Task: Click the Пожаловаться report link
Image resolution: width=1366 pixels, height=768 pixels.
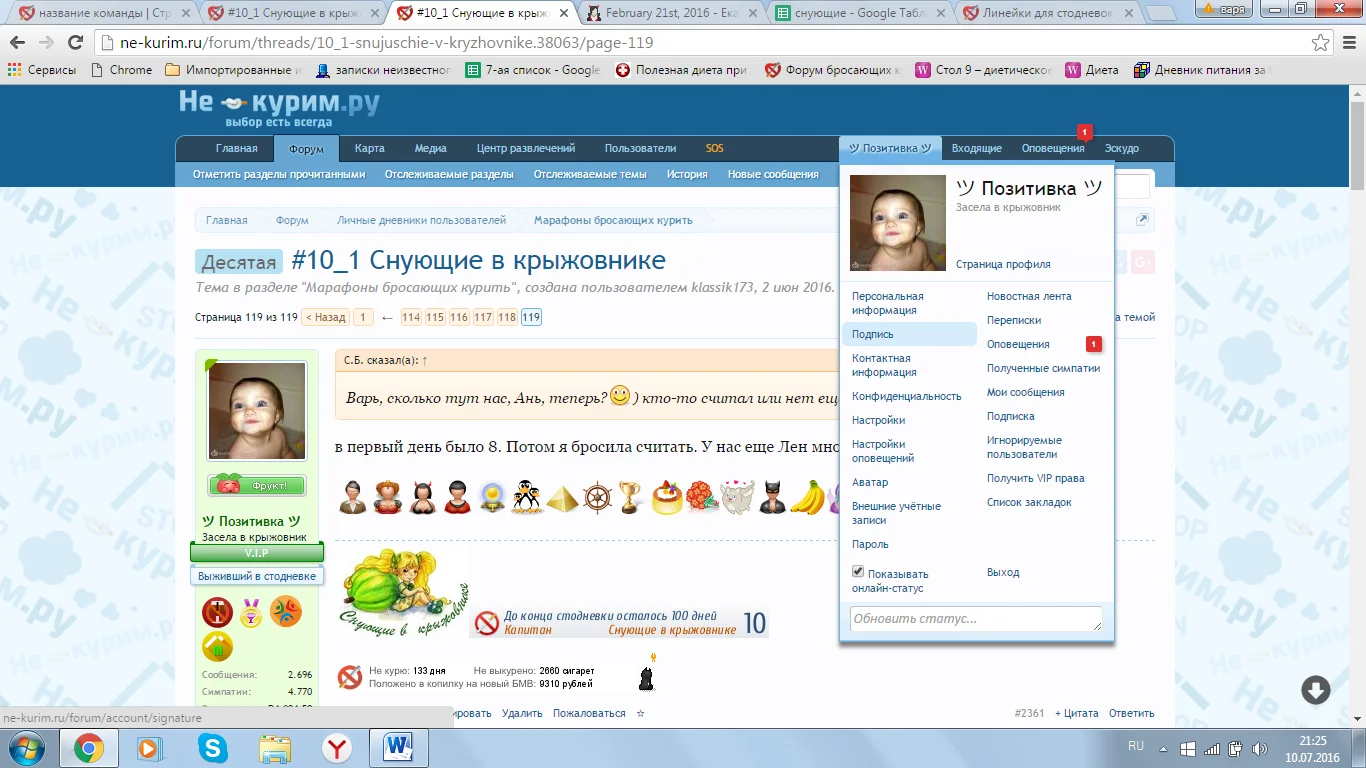Action: point(589,713)
